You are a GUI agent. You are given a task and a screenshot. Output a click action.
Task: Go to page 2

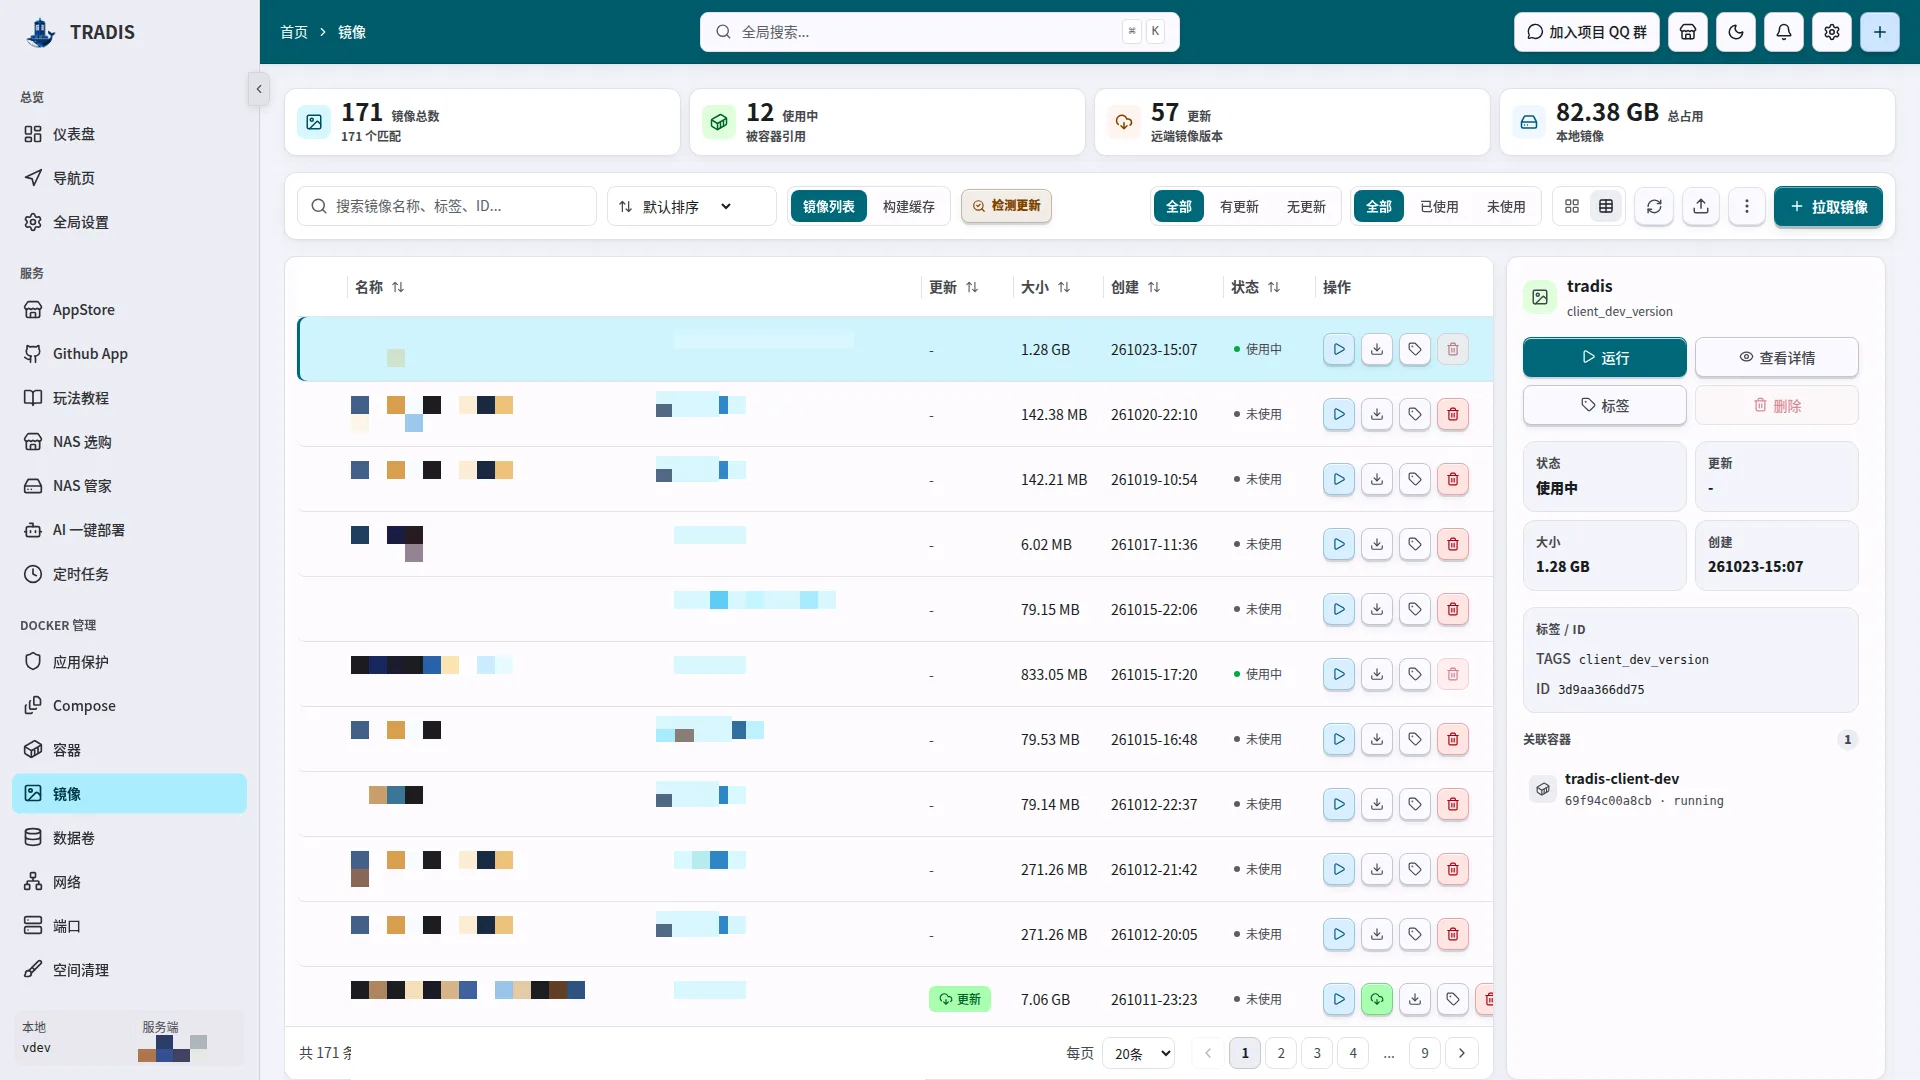pyautogui.click(x=1280, y=1053)
